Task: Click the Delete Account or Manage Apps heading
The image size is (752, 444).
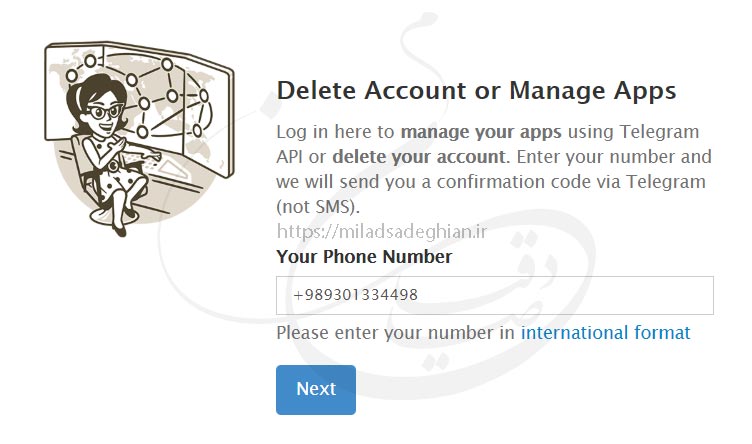Action: [476, 91]
